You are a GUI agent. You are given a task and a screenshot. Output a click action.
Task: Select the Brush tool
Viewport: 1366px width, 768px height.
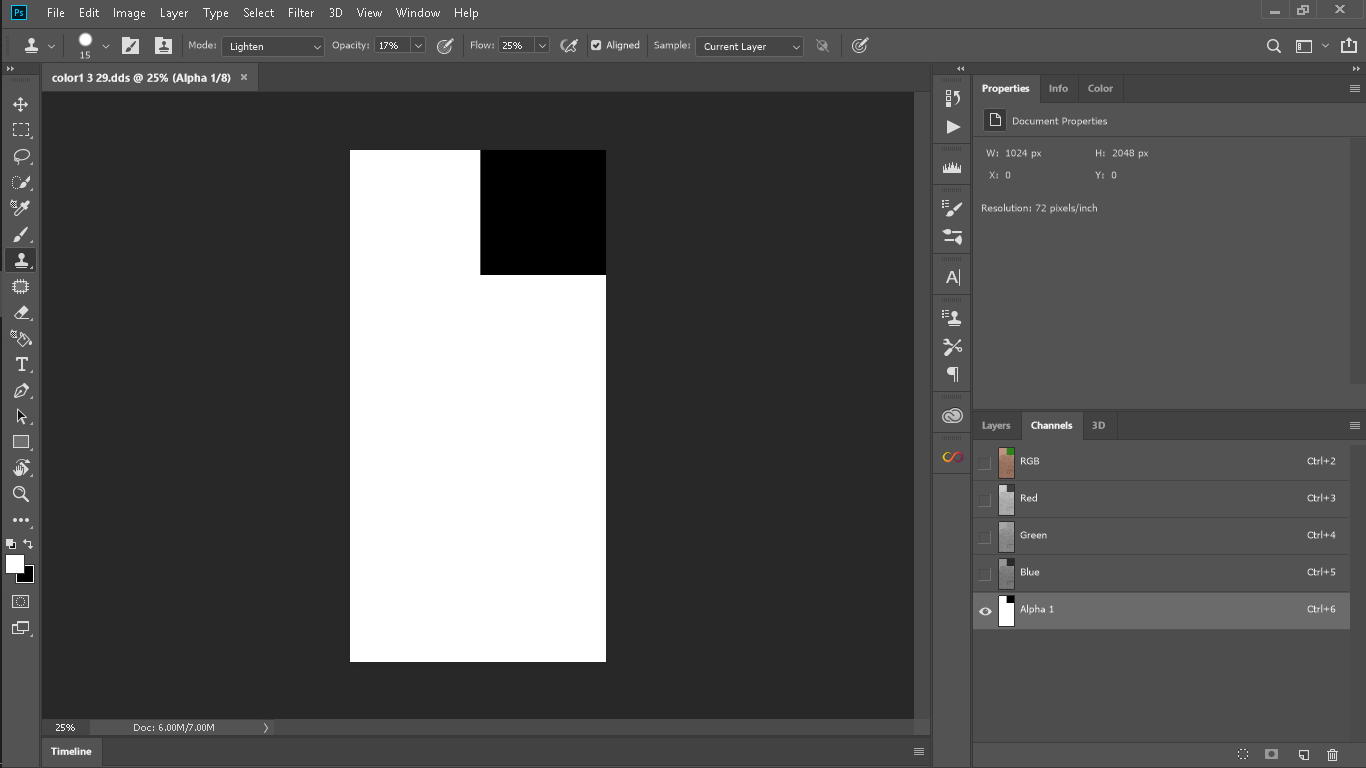coord(21,234)
